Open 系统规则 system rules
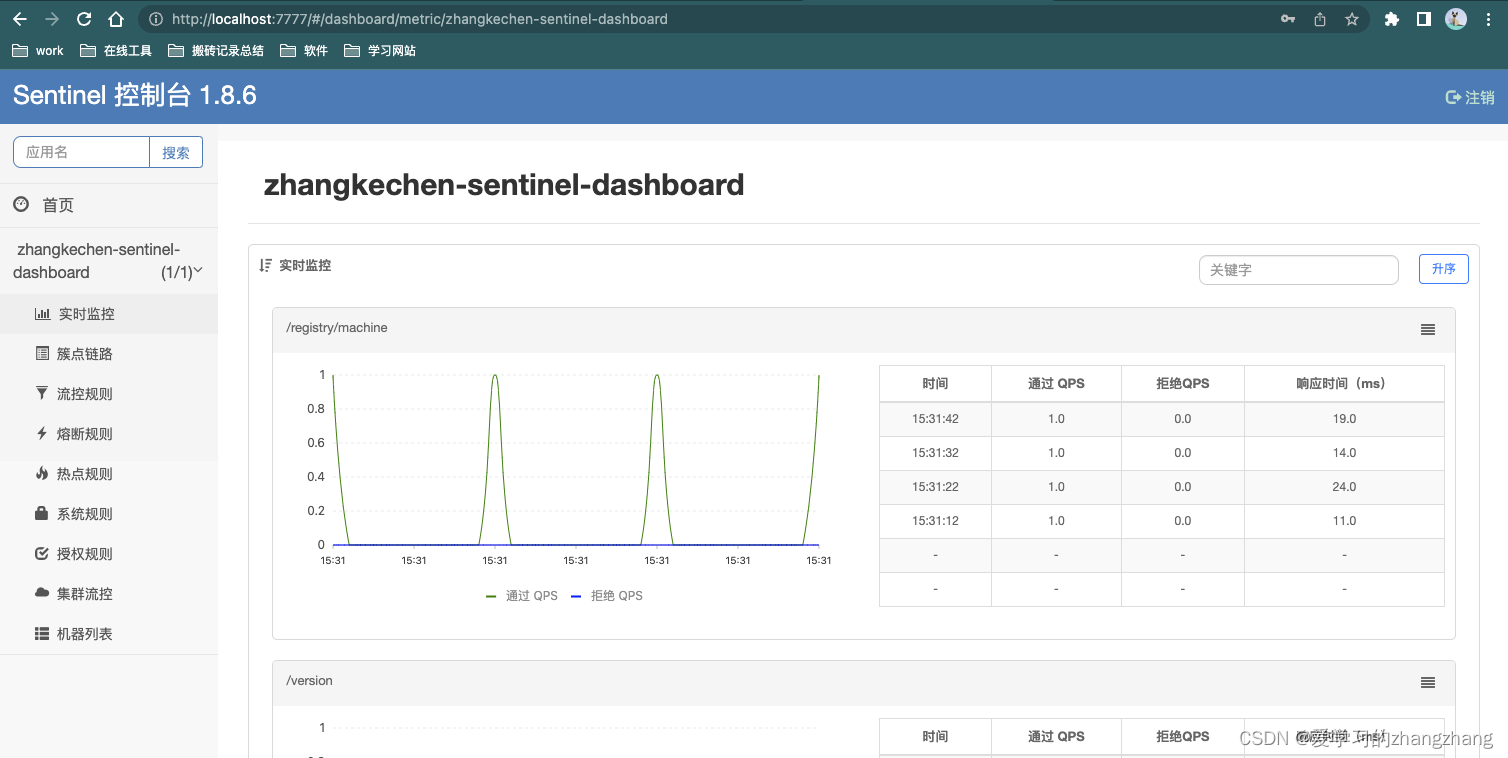This screenshot has height=758, width=1508. pyautogui.click(x=85, y=513)
